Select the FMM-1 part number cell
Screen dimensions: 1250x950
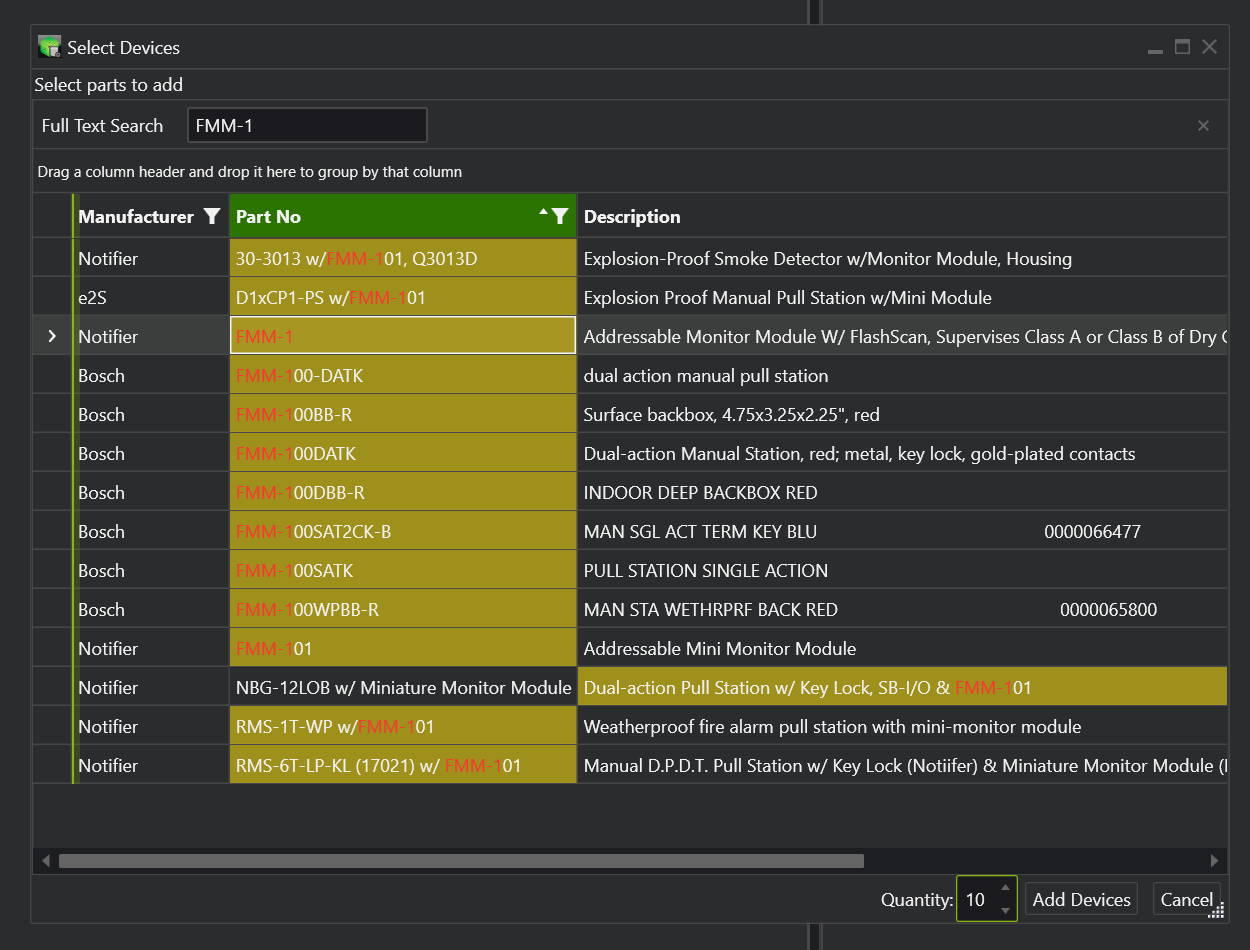click(403, 336)
